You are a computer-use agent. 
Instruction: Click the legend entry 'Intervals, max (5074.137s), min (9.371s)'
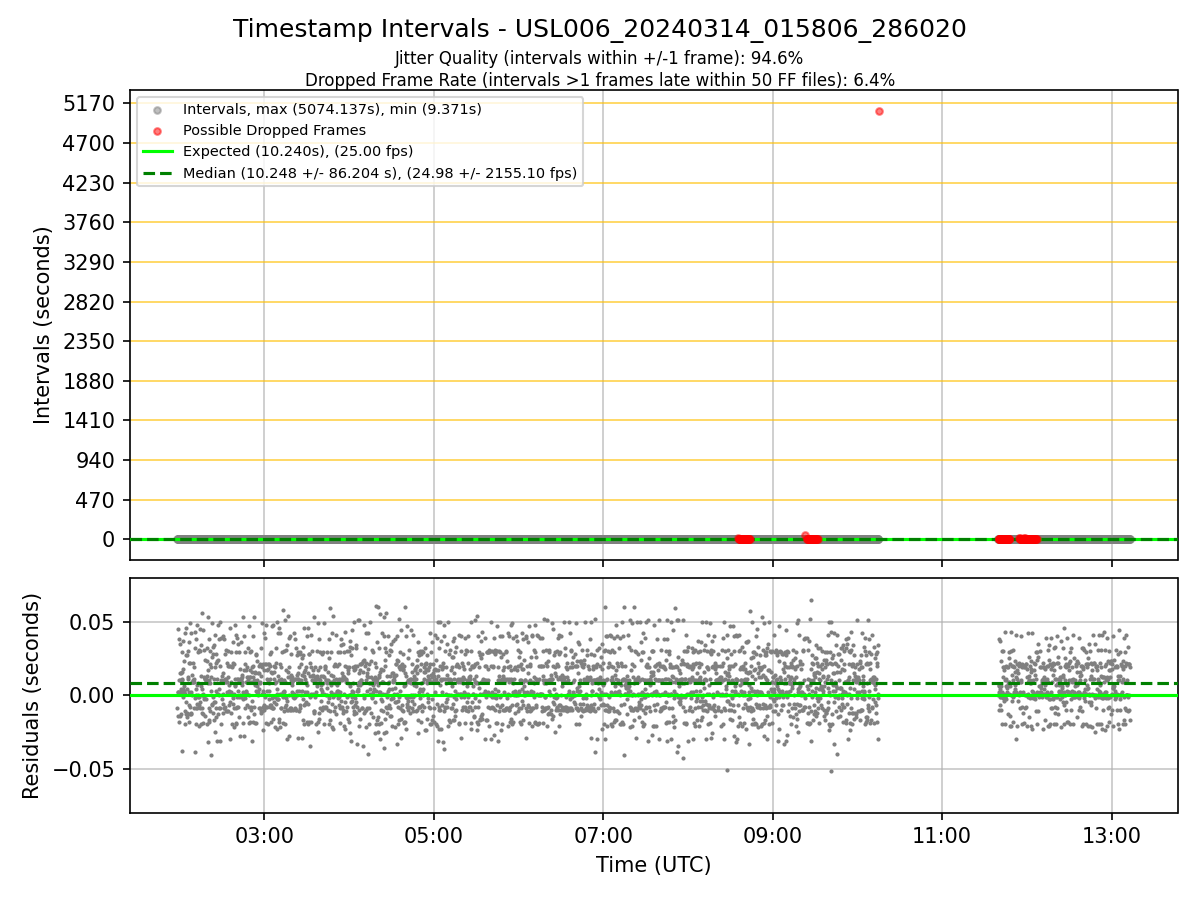pyautogui.click(x=332, y=109)
